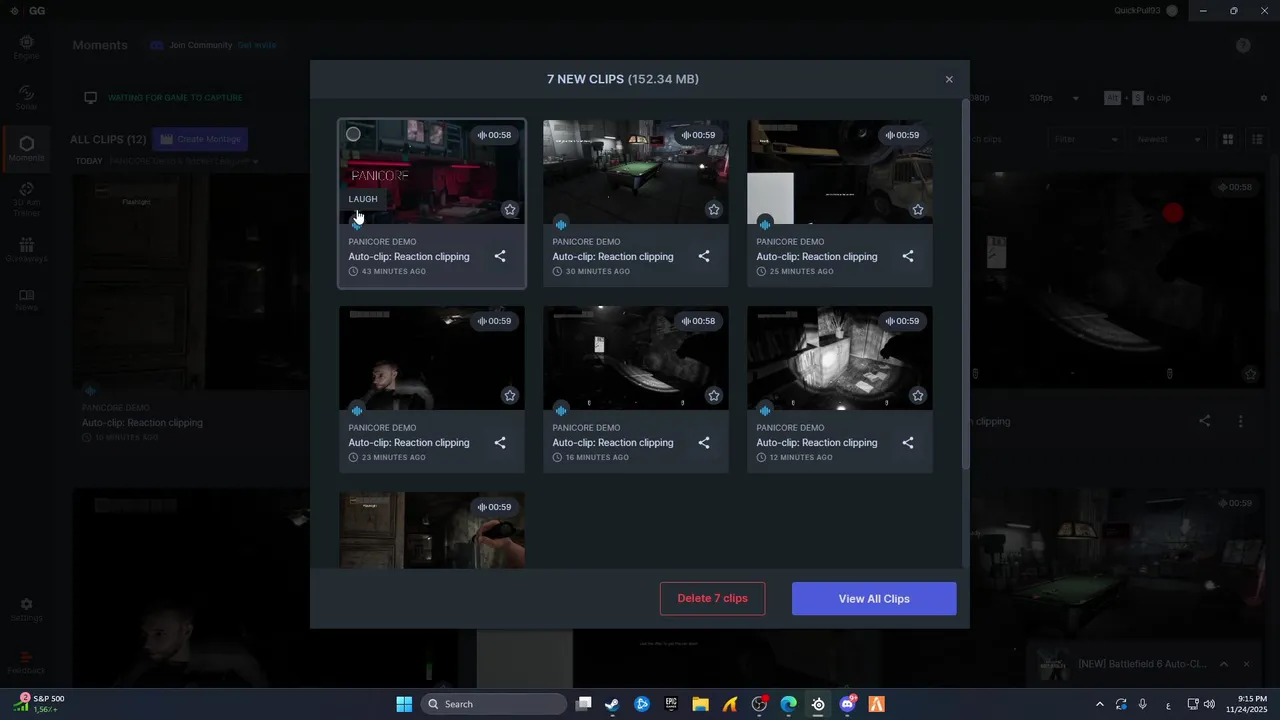This screenshot has height=720, width=1280.
Task: Open 3D Aim Trainer in sidebar
Action: pyautogui.click(x=27, y=199)
